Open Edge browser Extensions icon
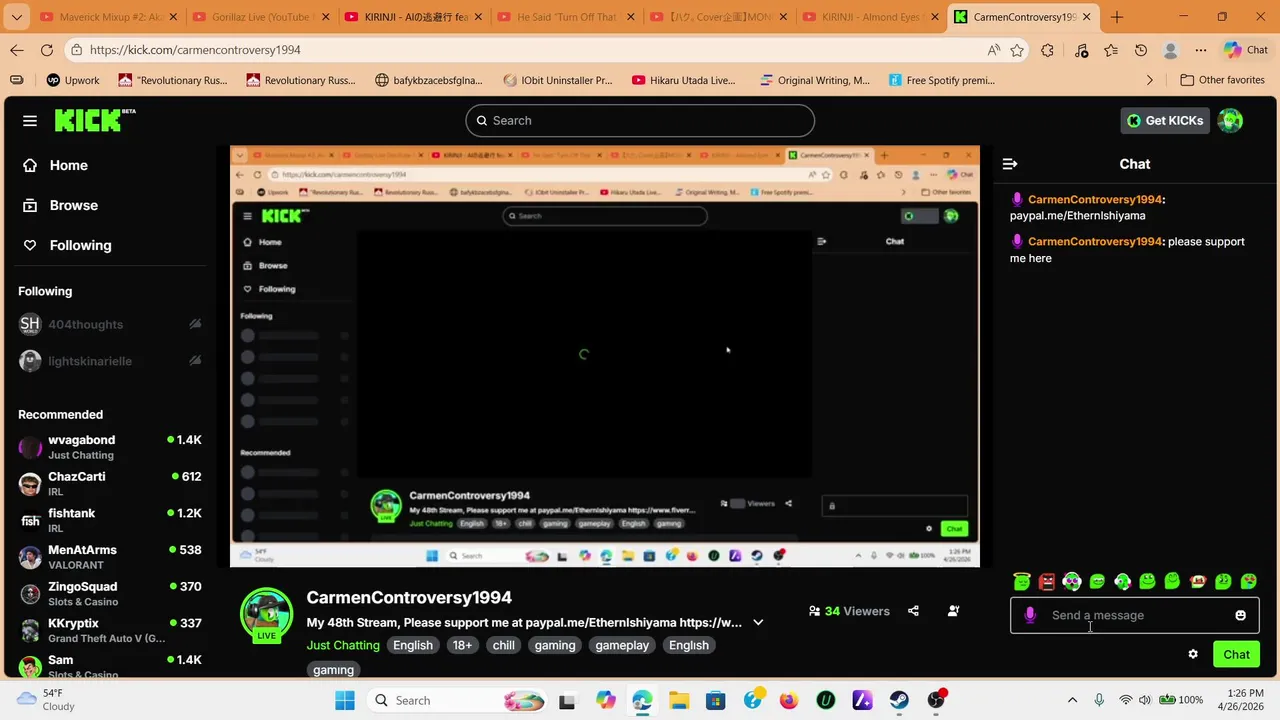This screenshot has height=720, width=1280. point(1047,50)
